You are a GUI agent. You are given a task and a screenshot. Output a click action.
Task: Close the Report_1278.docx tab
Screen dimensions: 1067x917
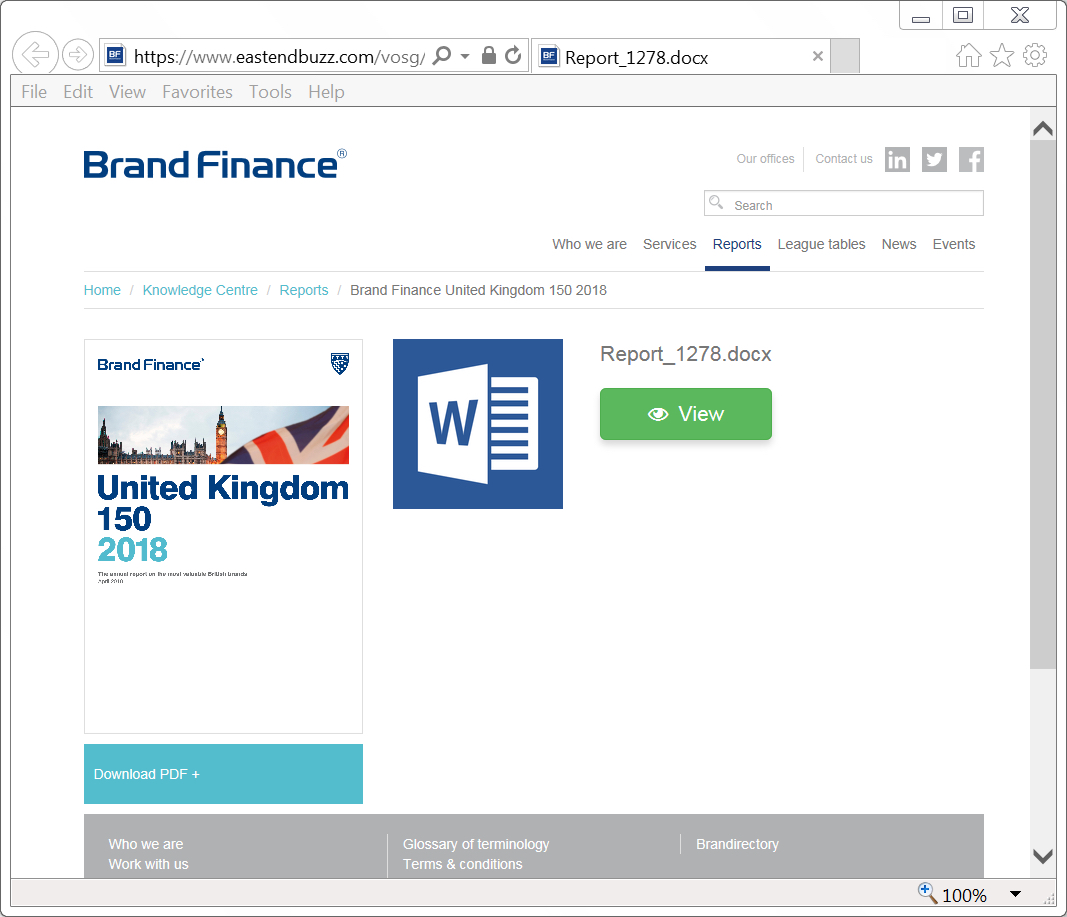tap(818, 56)
